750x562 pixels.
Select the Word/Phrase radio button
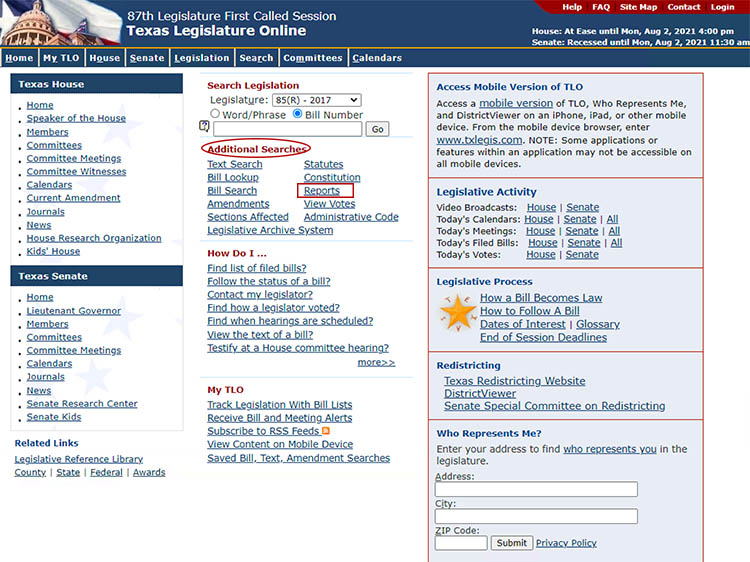(215, 114)
